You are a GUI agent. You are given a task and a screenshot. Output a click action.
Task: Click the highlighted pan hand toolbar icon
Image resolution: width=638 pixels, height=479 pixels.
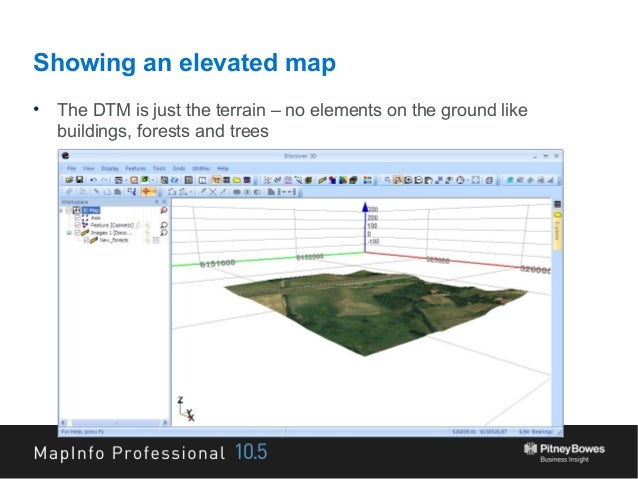pos(398,180)
